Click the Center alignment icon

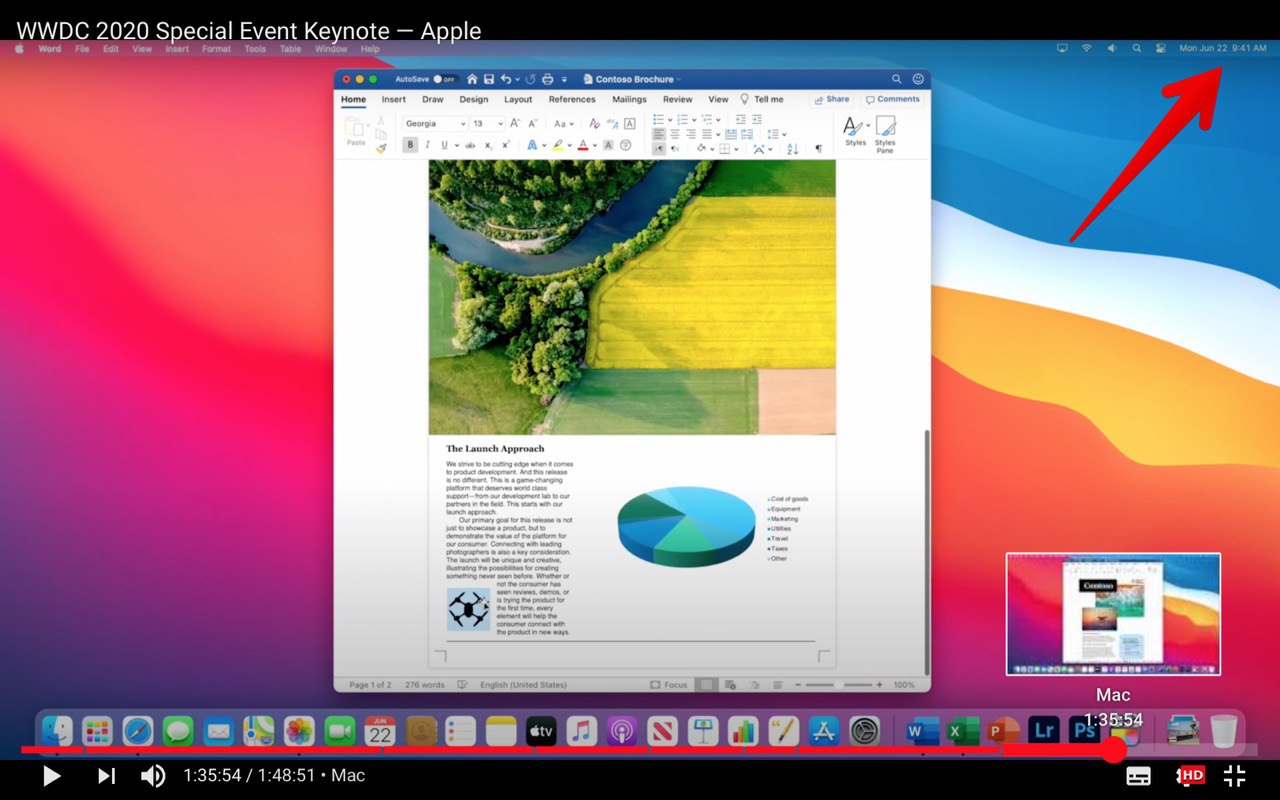point(675,134)
